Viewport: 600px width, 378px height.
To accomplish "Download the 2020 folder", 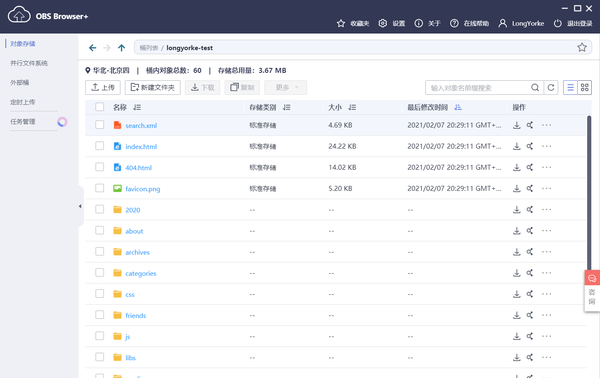I will (517, 210).
